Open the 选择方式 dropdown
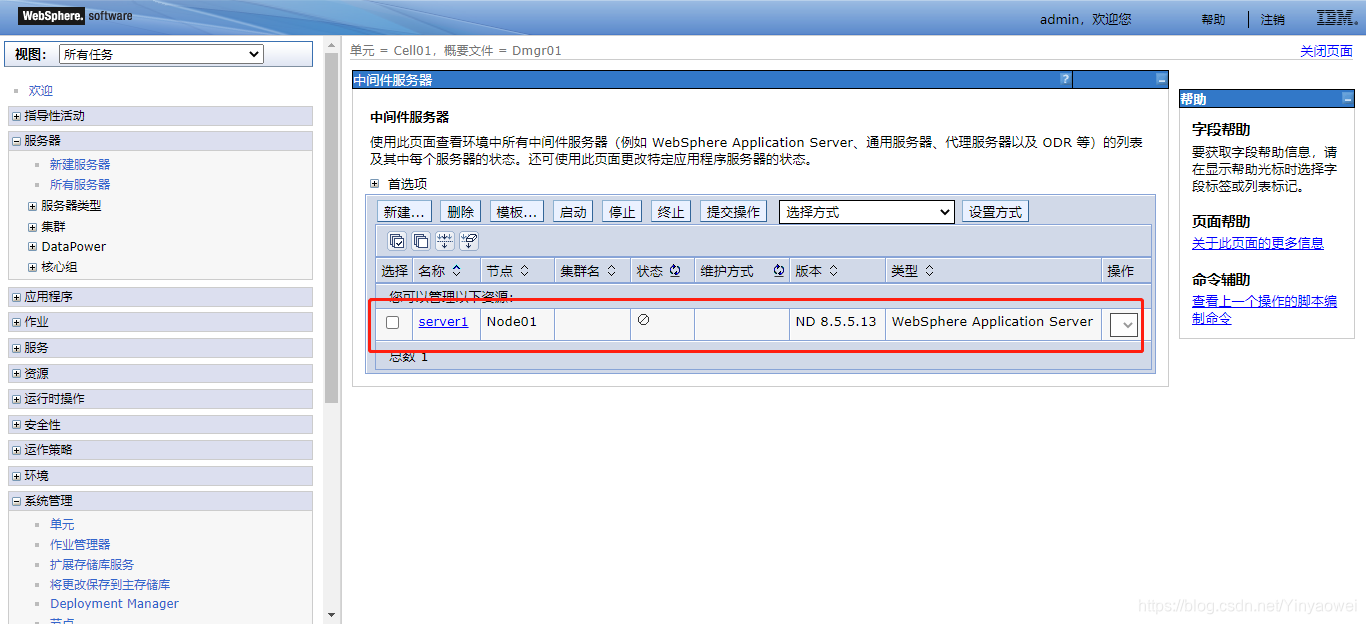 [867, 212]
